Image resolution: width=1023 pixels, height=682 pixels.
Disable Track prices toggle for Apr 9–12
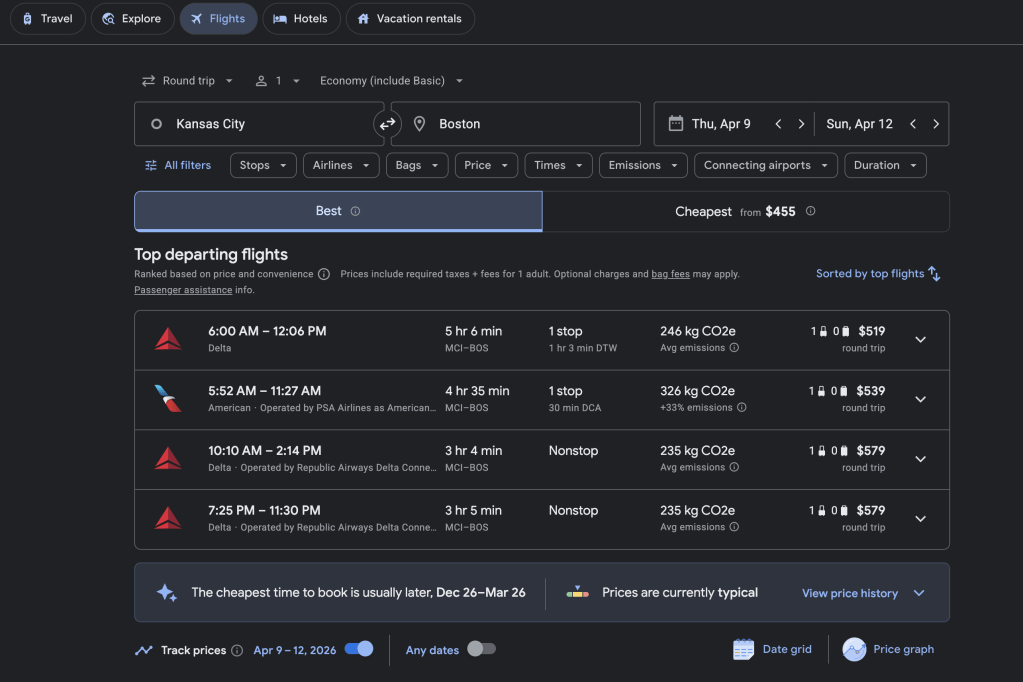coord(359,649)
